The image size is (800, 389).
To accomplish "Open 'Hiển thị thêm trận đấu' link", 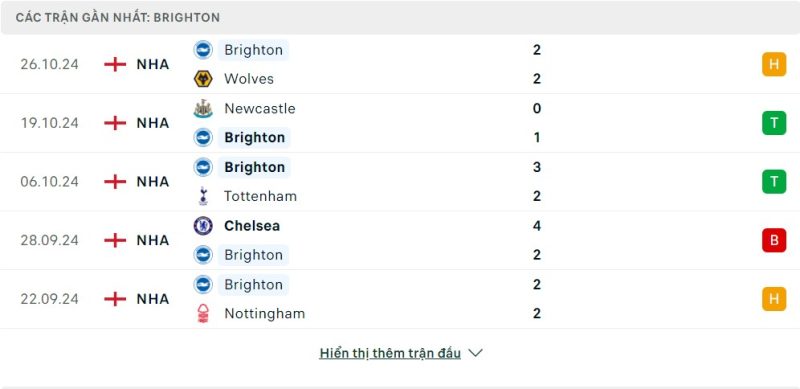I will pyautogui.click(x=390, y=353).
